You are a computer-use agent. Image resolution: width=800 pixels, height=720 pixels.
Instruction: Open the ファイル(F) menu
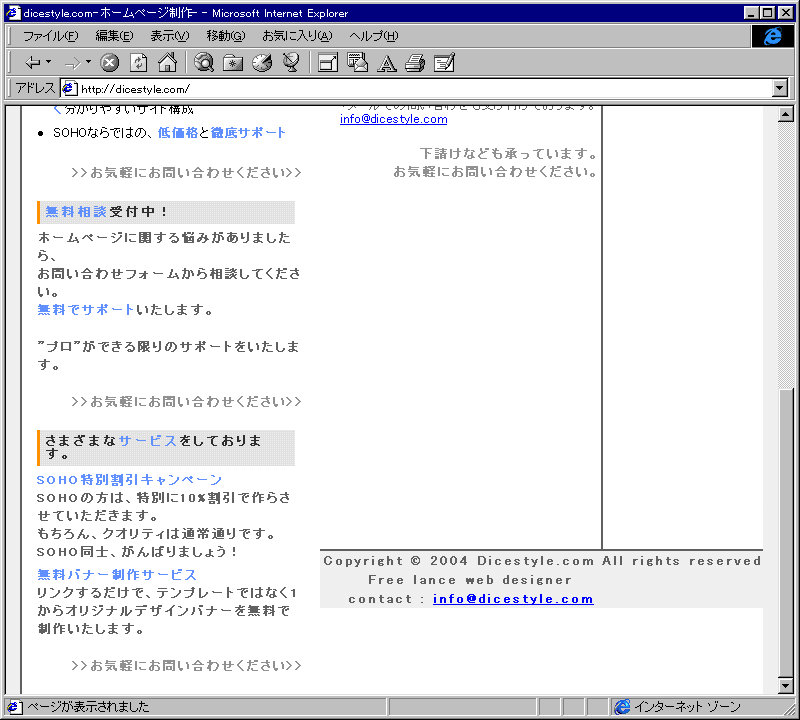51,36
